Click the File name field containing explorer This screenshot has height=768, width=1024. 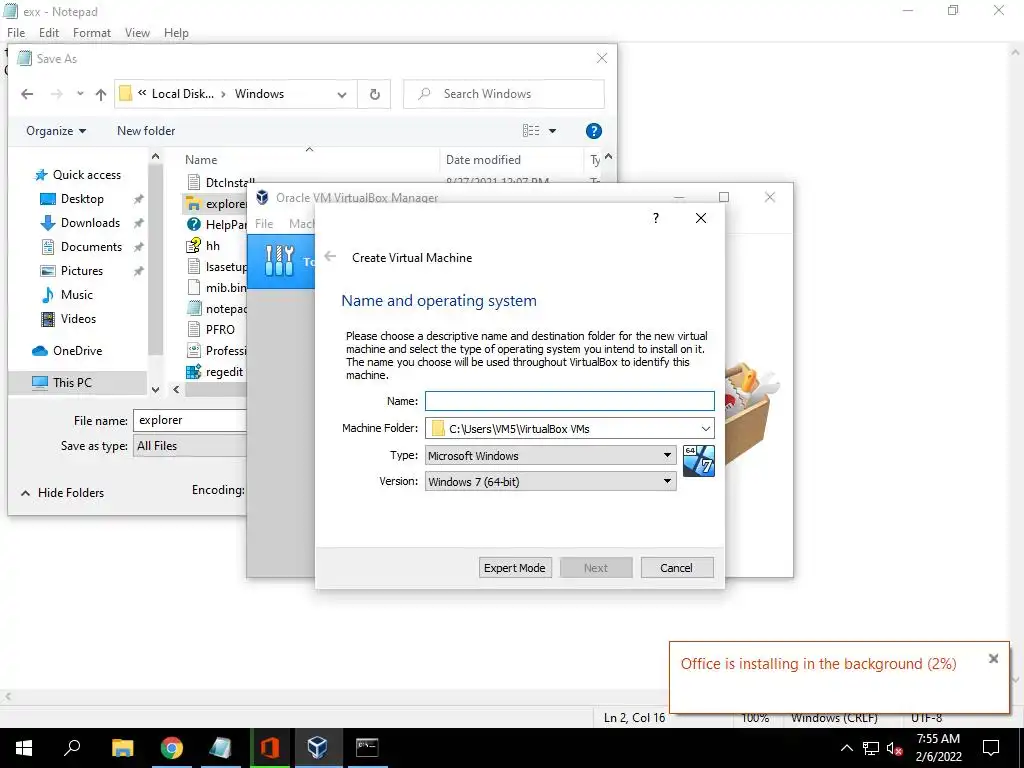(189, 421)
